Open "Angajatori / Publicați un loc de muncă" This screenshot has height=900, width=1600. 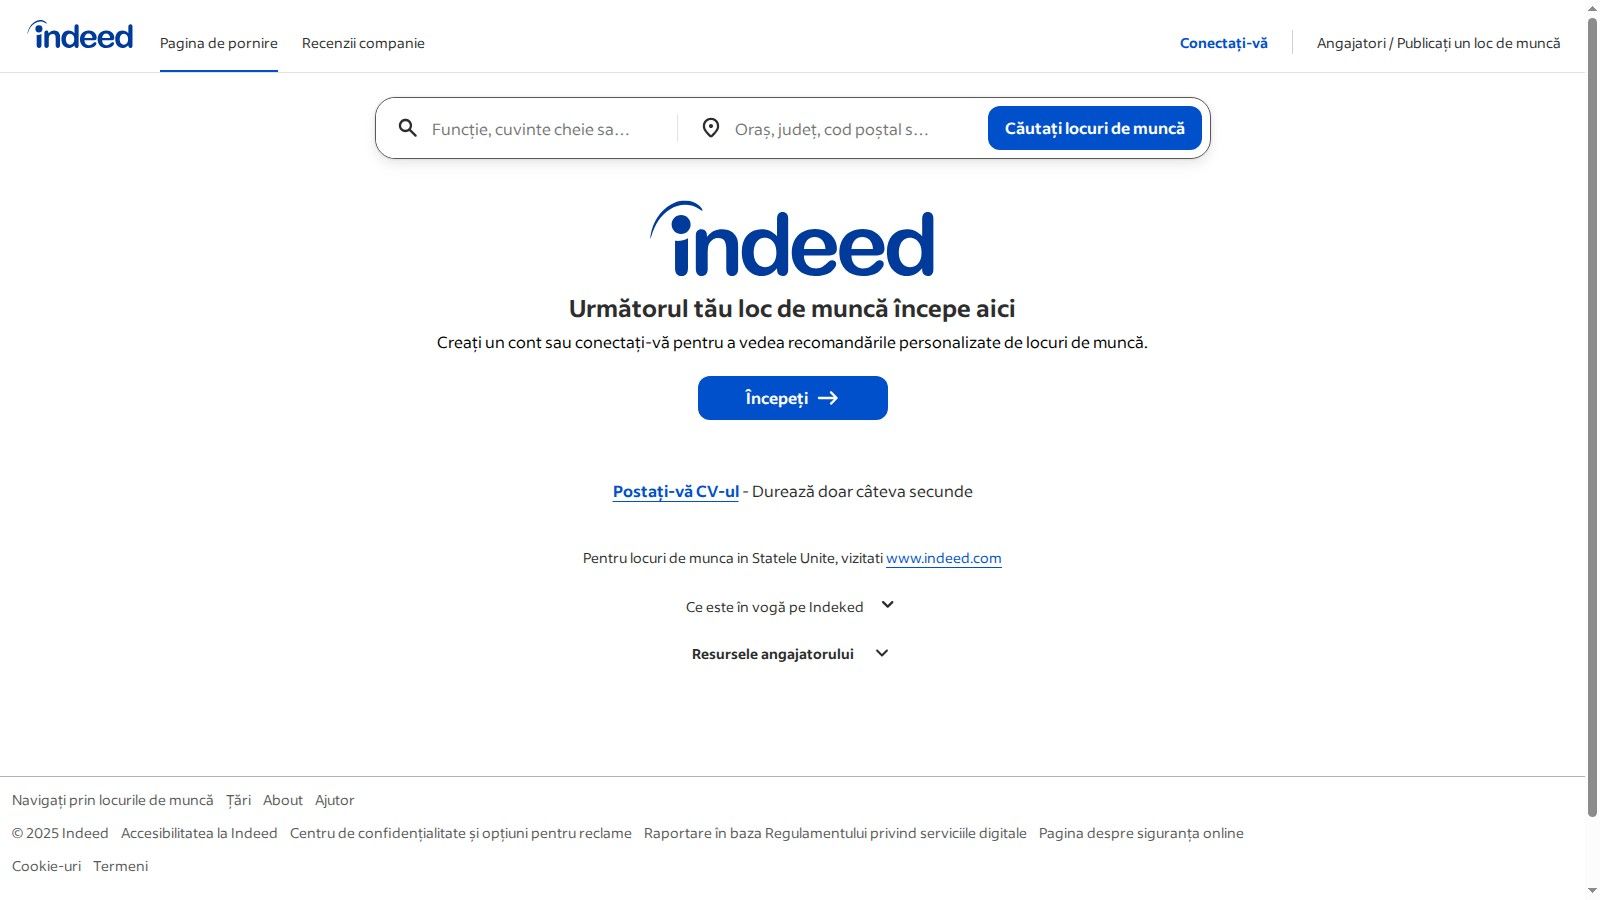point(1438,43)
